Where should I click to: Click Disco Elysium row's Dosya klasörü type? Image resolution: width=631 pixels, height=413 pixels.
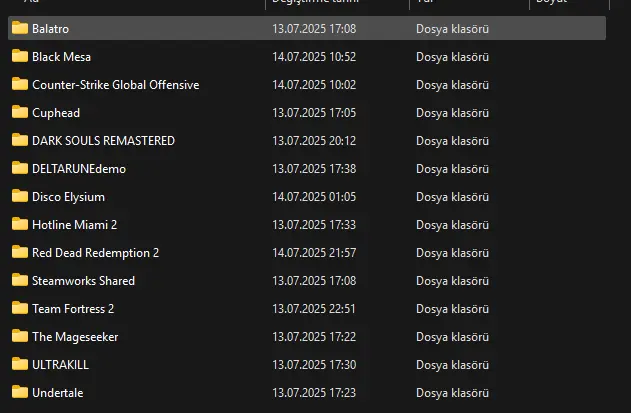(x=452, y=197)
